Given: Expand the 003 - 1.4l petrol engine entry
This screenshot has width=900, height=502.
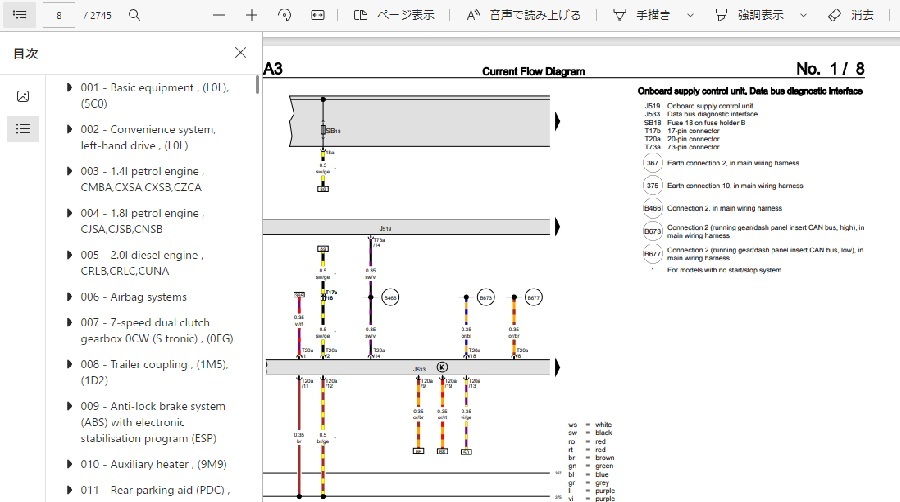Looking at the screenshot, I should tap(69, 172).
